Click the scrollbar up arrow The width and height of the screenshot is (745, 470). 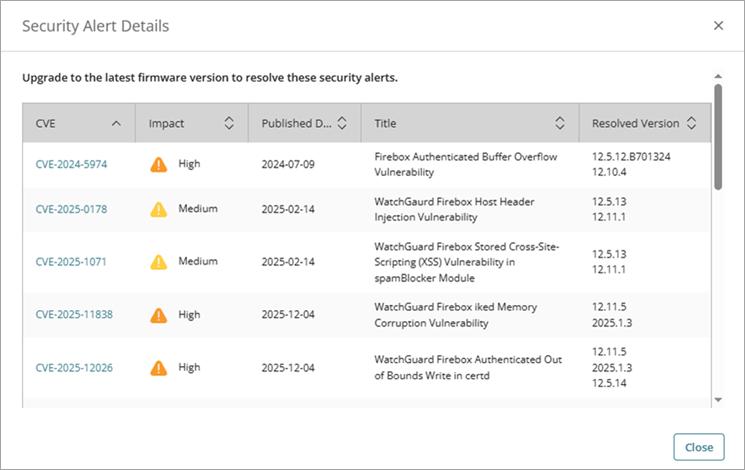(718, 76)
